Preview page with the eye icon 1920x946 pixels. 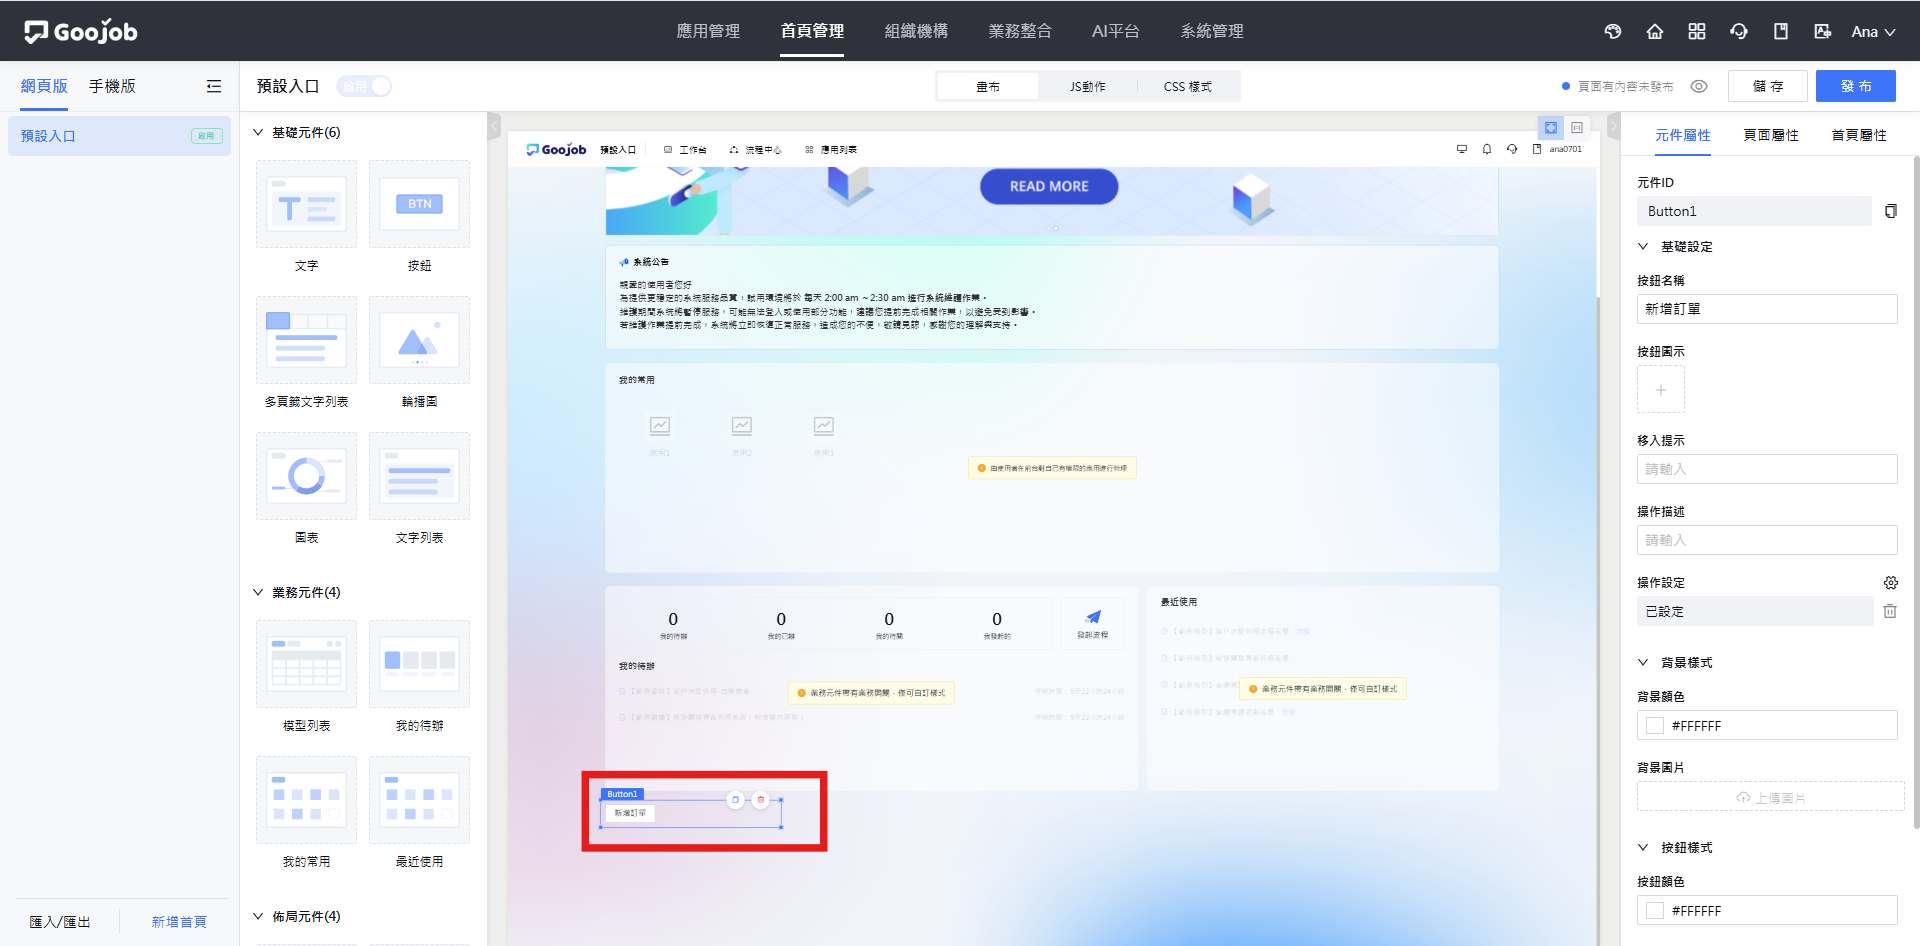[1698, 86]
